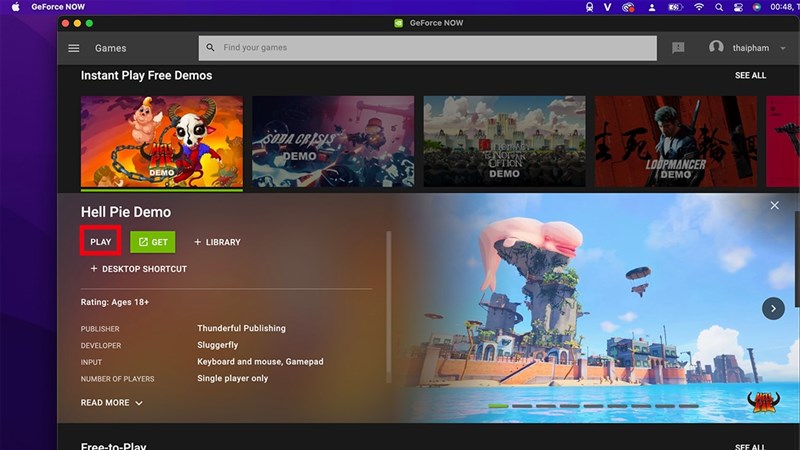The height and width of the screenshot is (450, 800).
Task: Open the feedback notification icon
Action: [x=678, y=48]
